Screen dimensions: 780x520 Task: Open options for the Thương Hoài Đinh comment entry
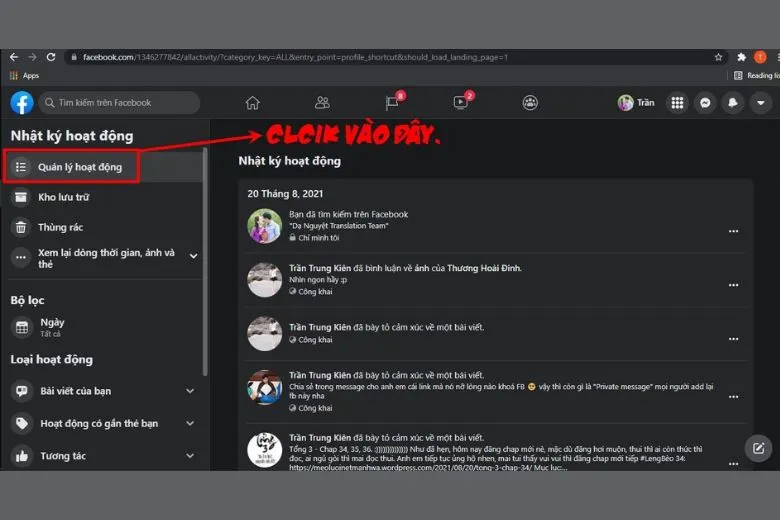733,285
